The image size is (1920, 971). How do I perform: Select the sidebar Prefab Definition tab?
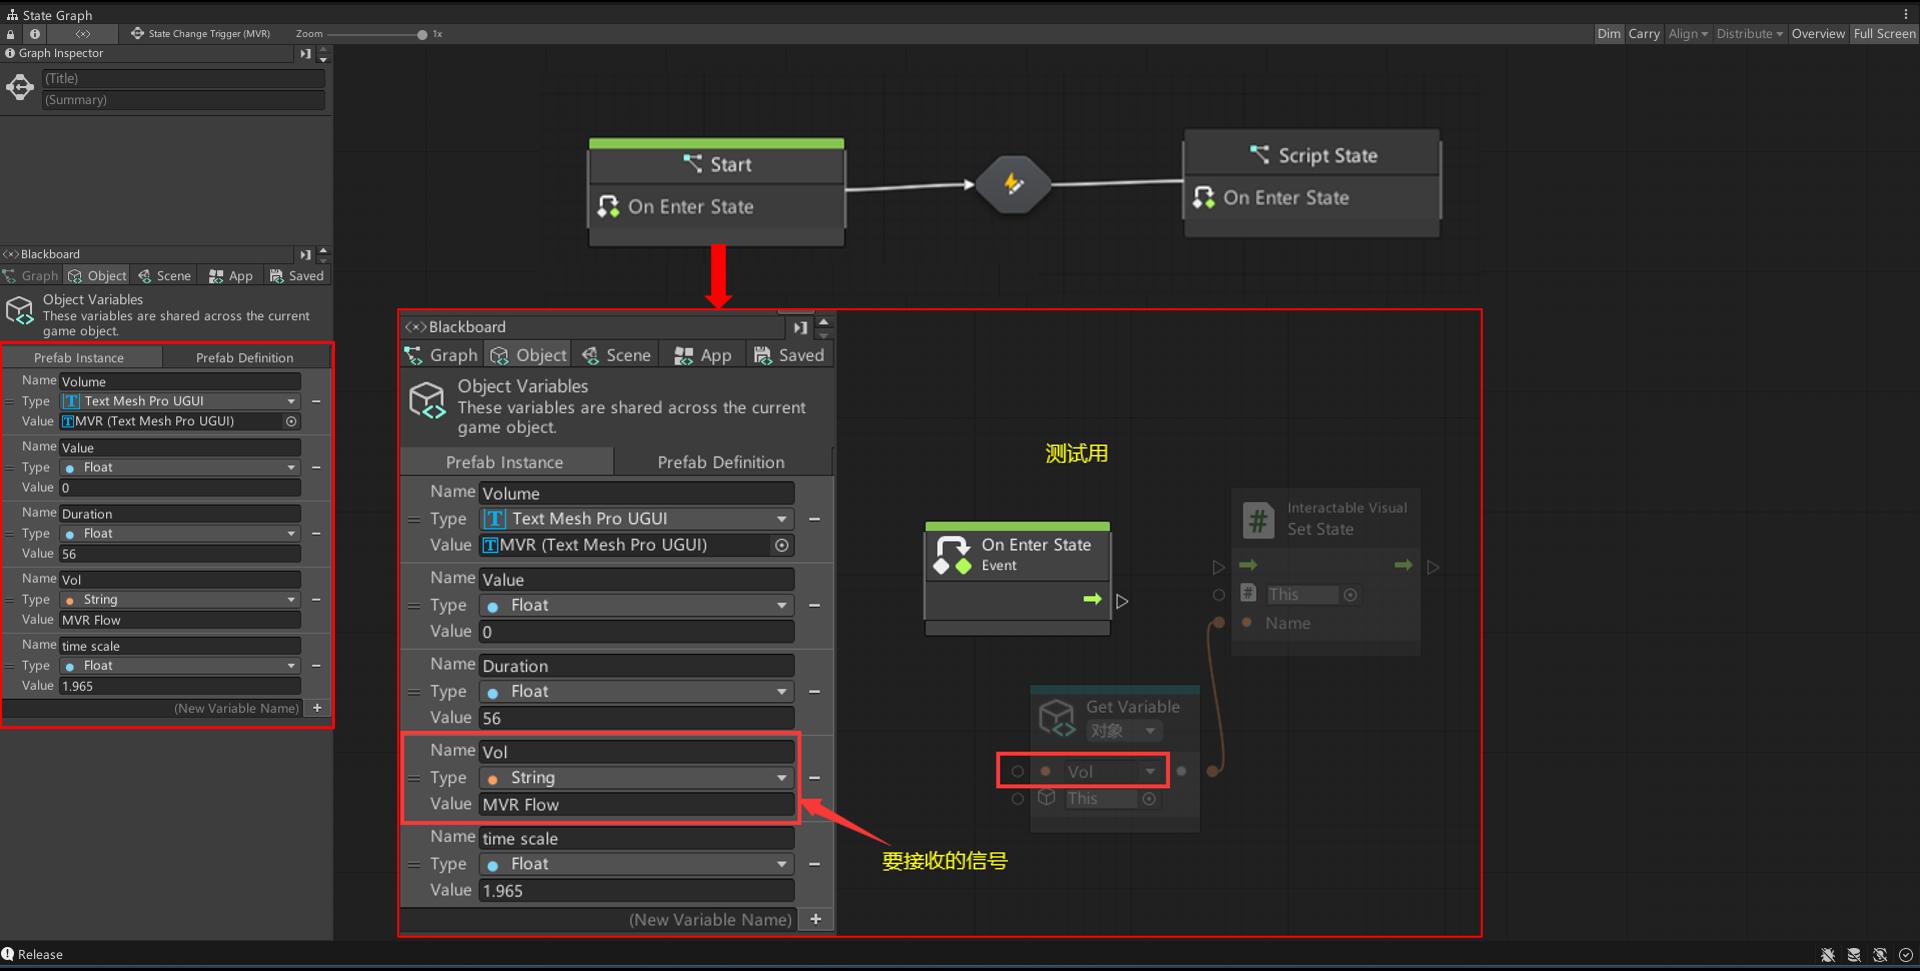coord(244,358)
